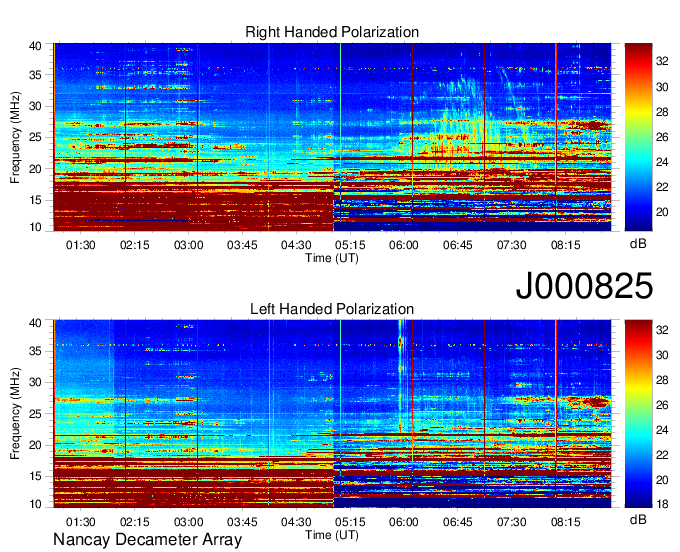Click the 04:30 tick on the upper time axis

click(296, 245)
